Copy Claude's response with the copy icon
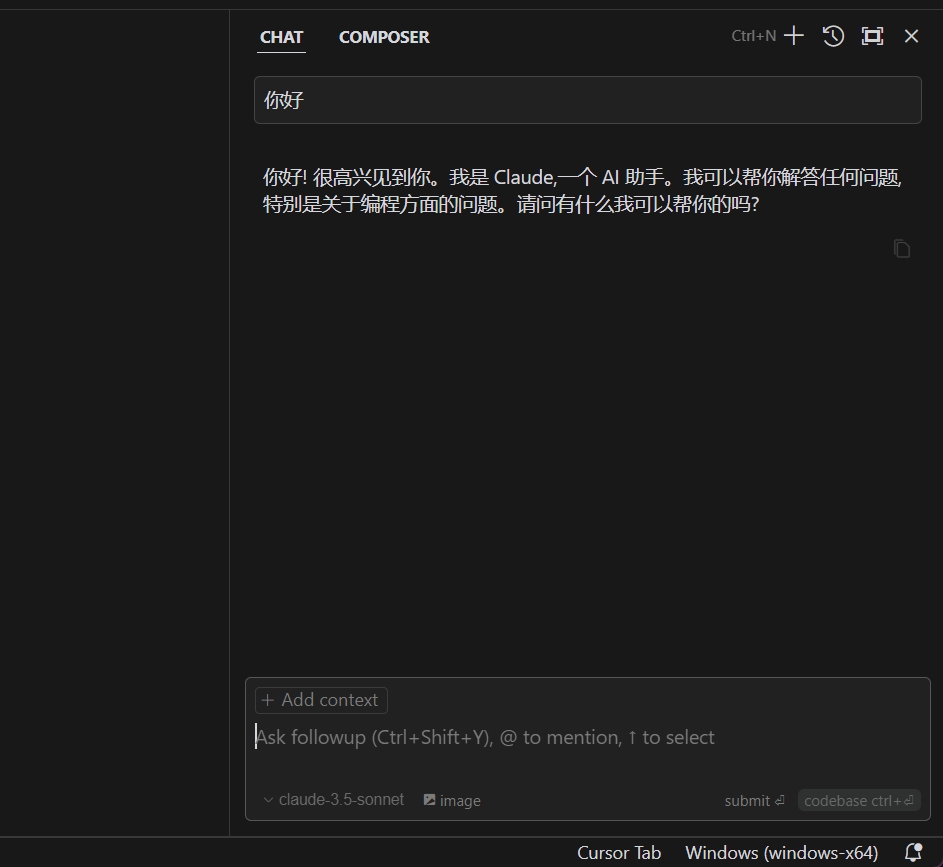The image size is (943, 867). click(x=901, y=248)
